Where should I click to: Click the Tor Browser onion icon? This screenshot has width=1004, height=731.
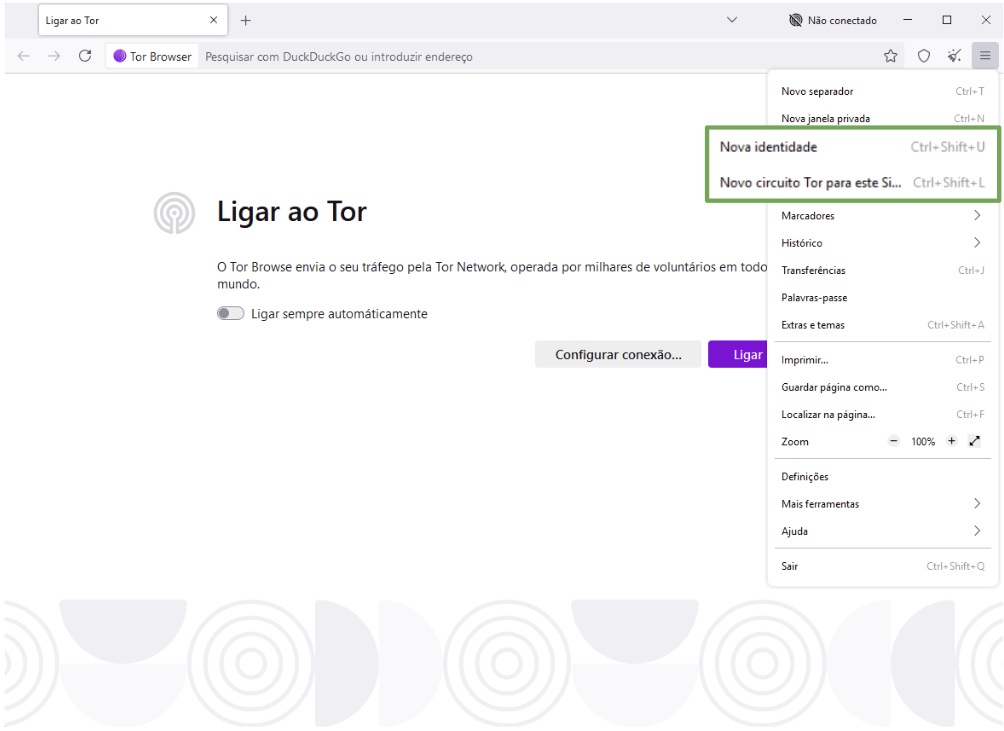pos(120,56)
